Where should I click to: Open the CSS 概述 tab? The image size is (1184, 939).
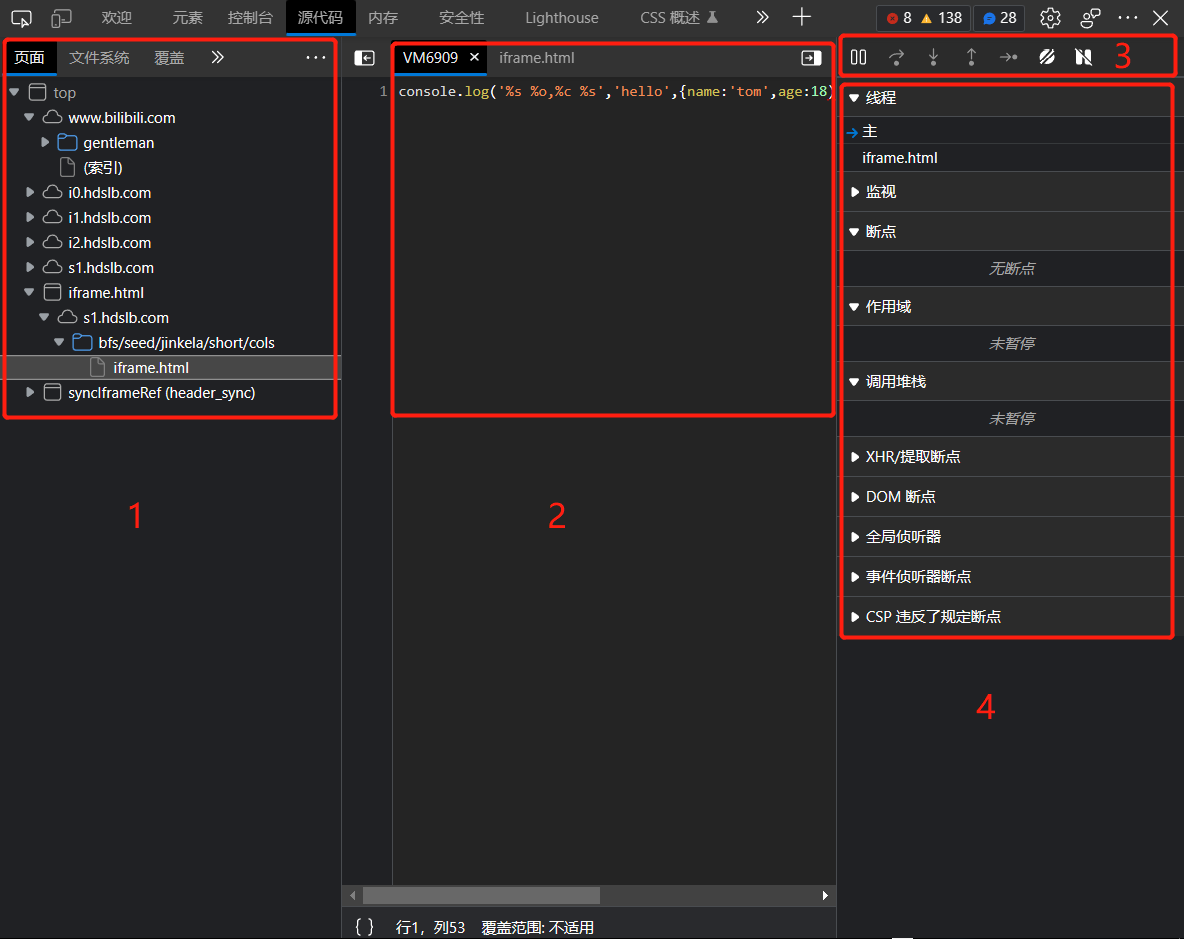(679, 17)
